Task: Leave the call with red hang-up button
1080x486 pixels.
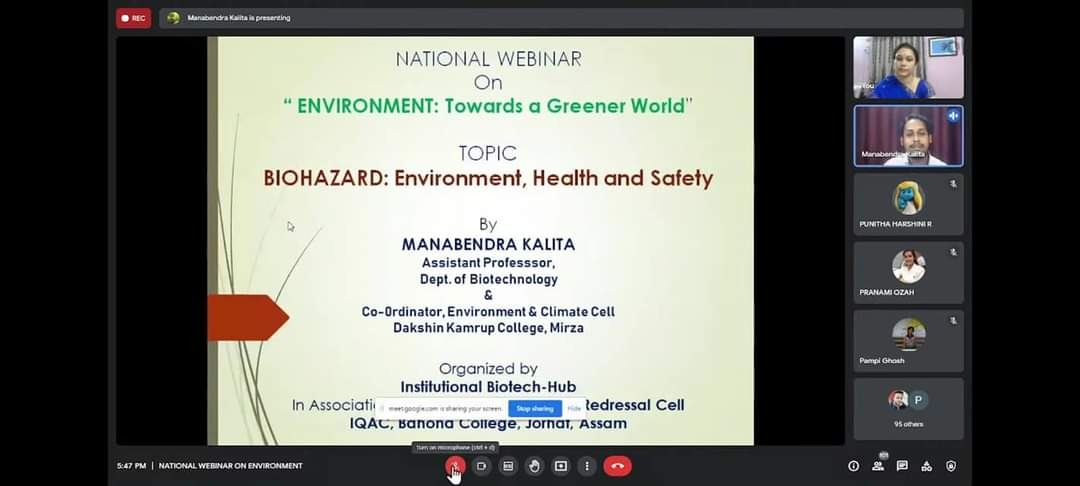Action: click(x=617, y=466)
